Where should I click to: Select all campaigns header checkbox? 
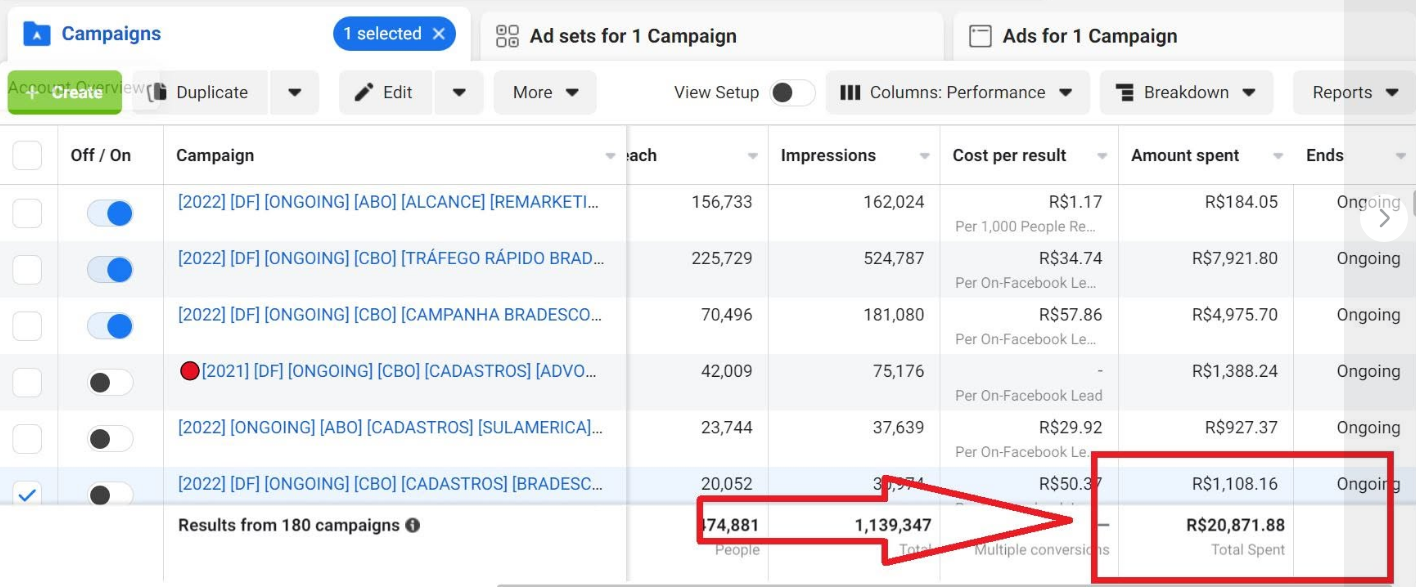point(27,155)
